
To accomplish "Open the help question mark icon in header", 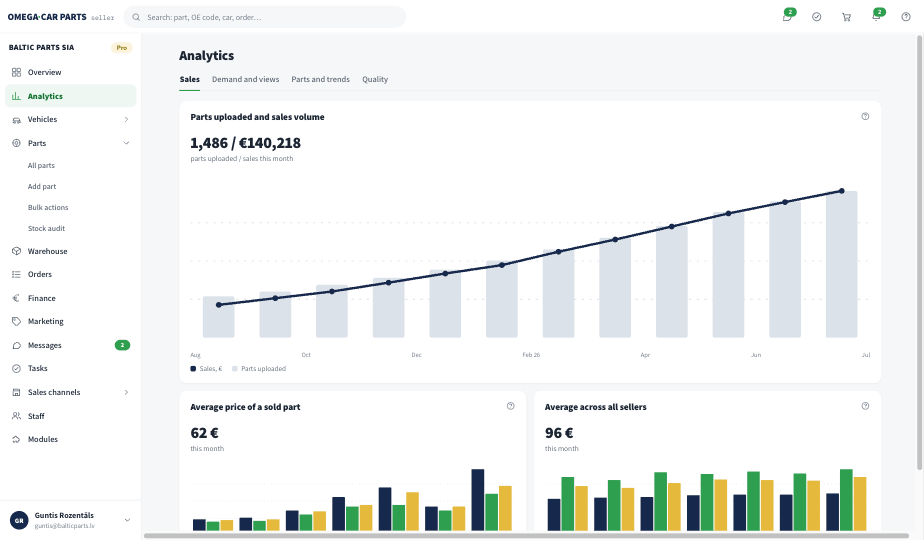I will [x=906, y=17].
